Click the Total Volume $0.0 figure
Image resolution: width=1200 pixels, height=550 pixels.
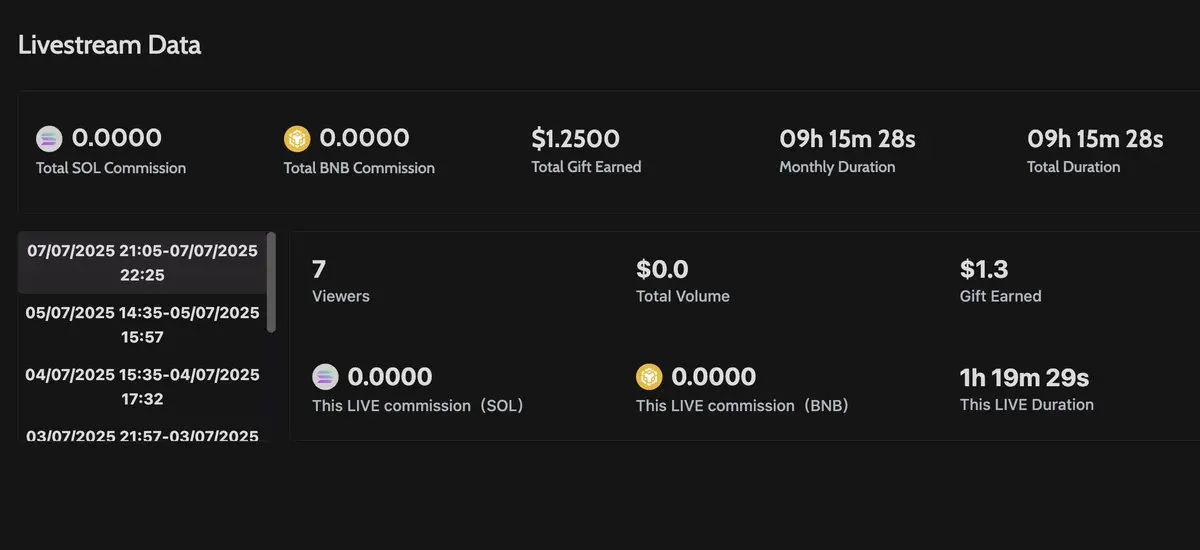[x=662, y=268]
